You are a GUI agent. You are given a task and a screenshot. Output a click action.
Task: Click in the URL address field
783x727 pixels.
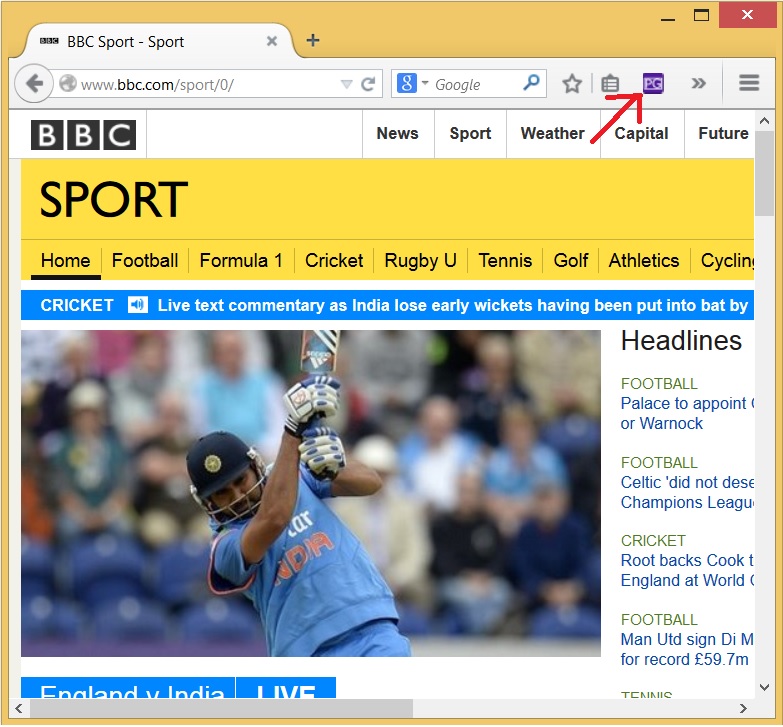tap(209, 84)
